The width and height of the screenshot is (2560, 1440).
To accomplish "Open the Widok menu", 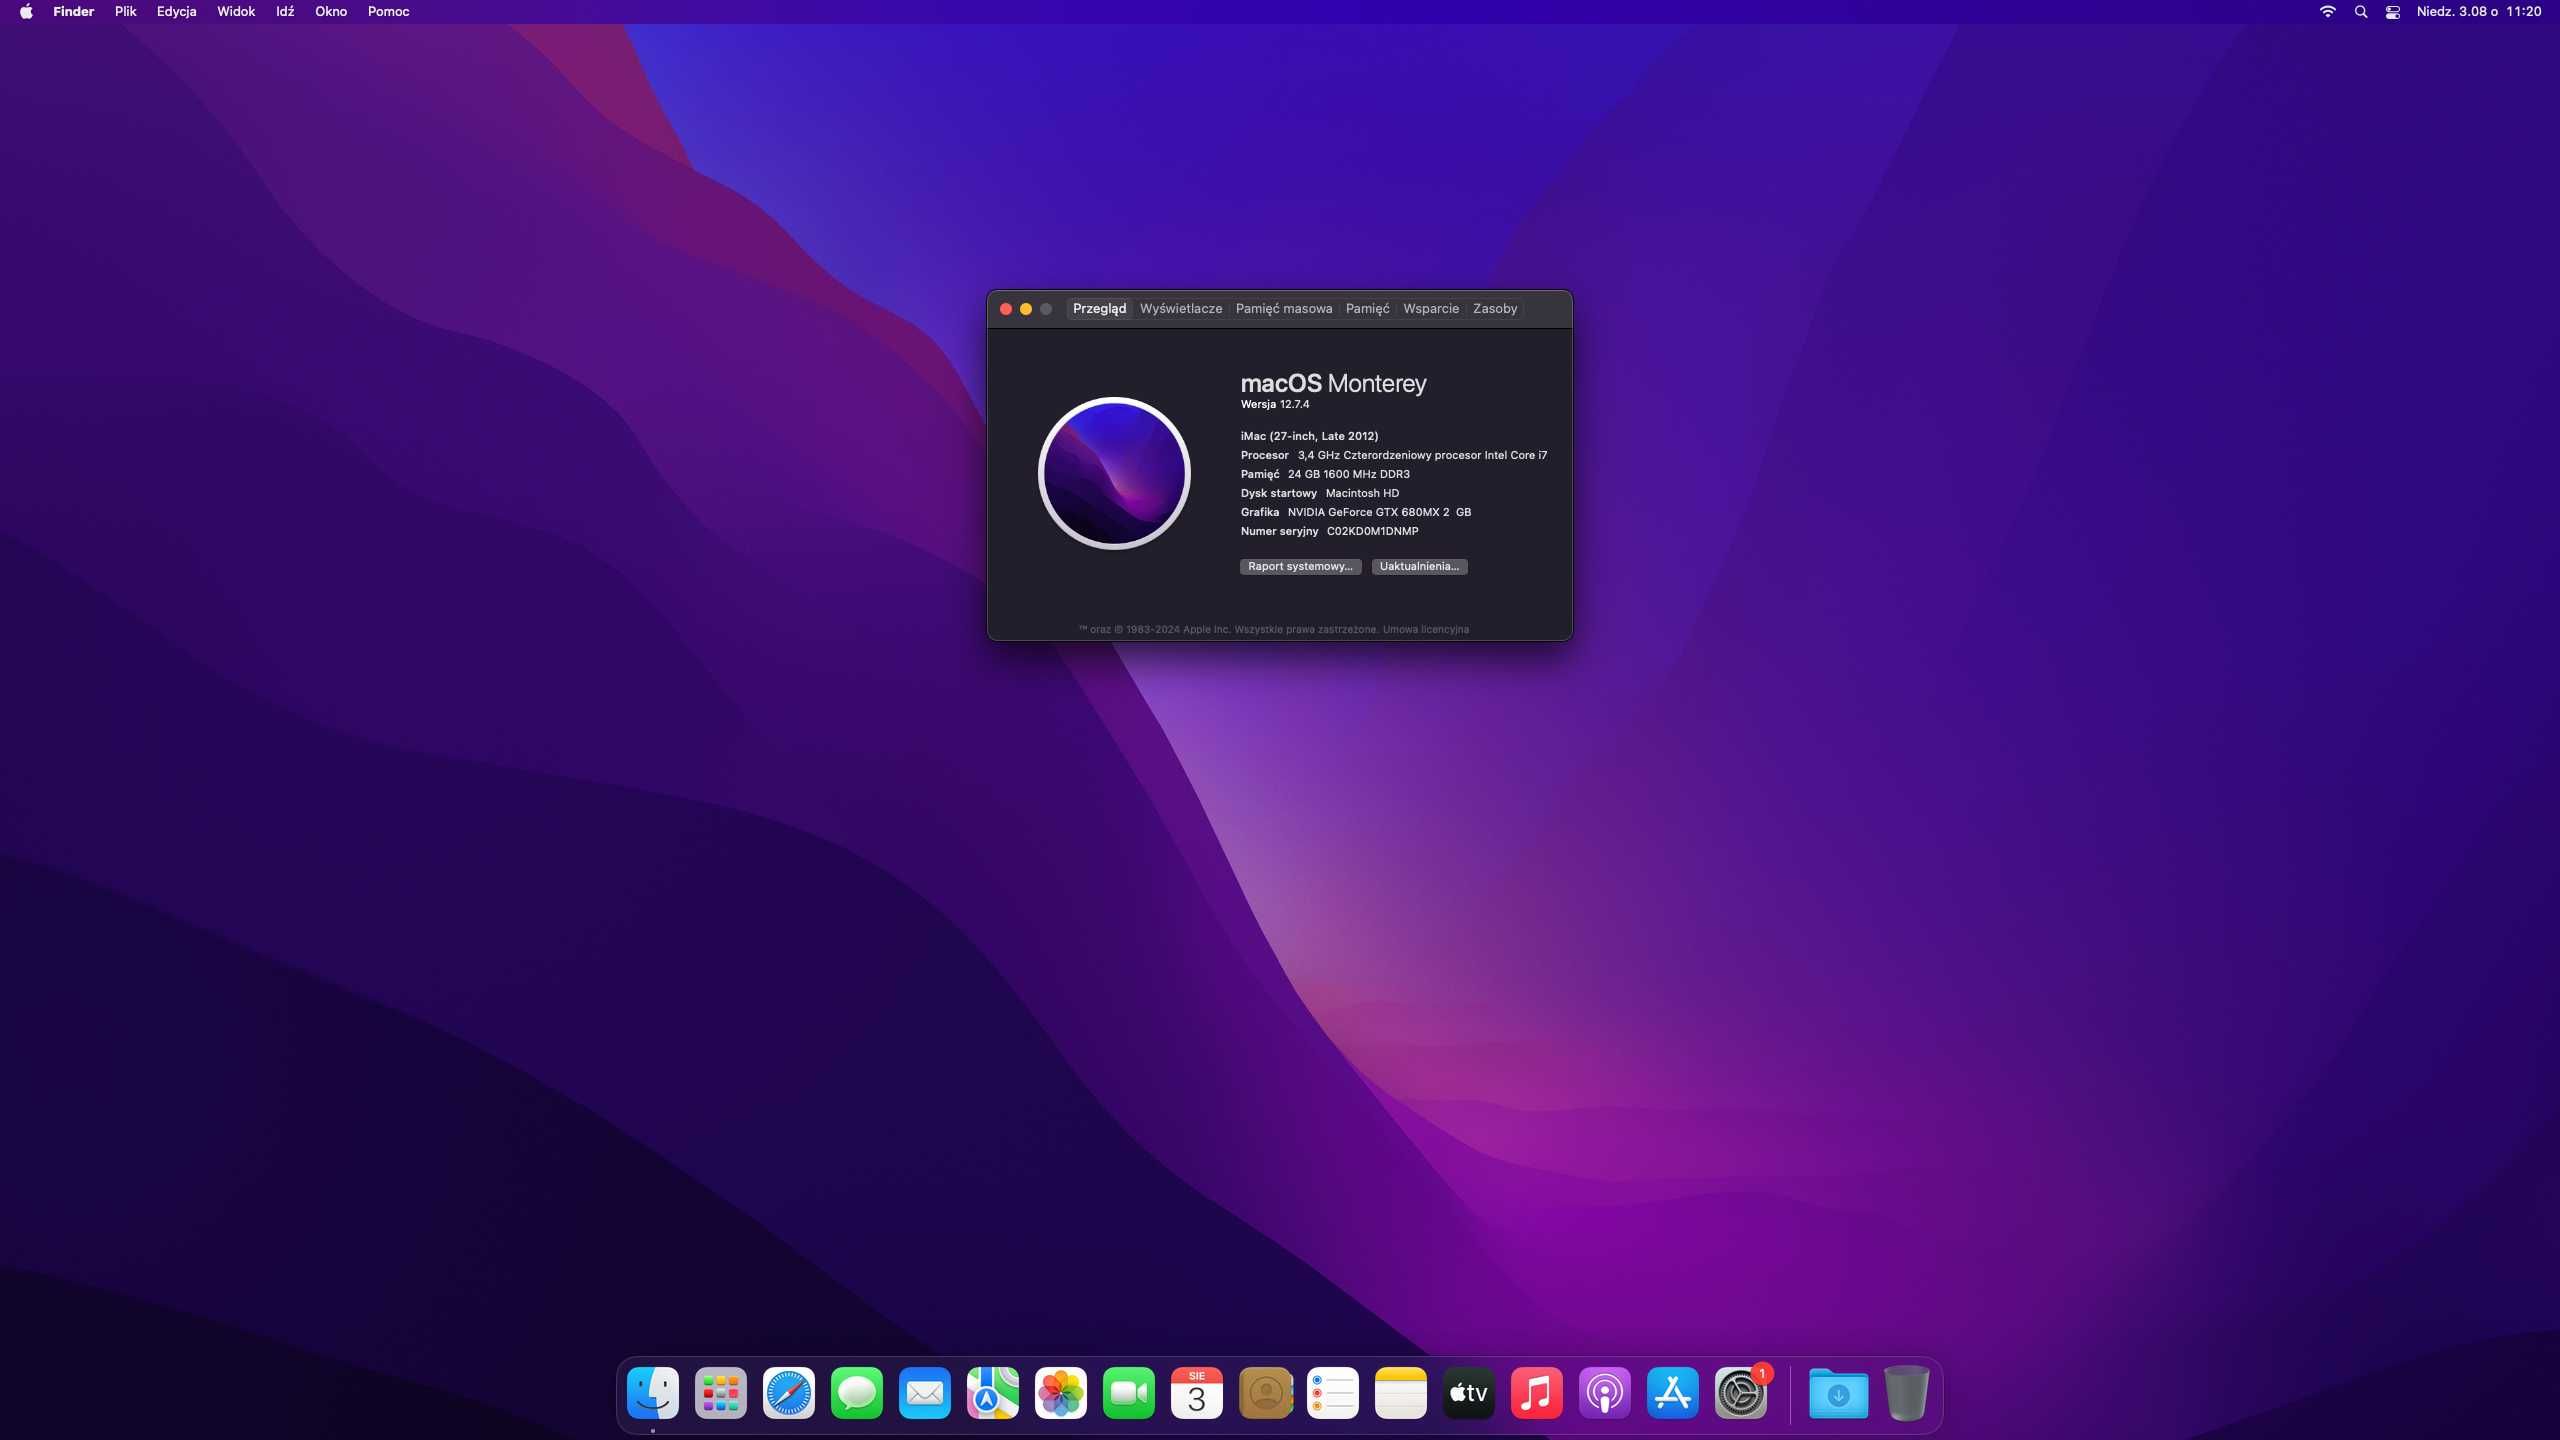I will coord(236,12).
